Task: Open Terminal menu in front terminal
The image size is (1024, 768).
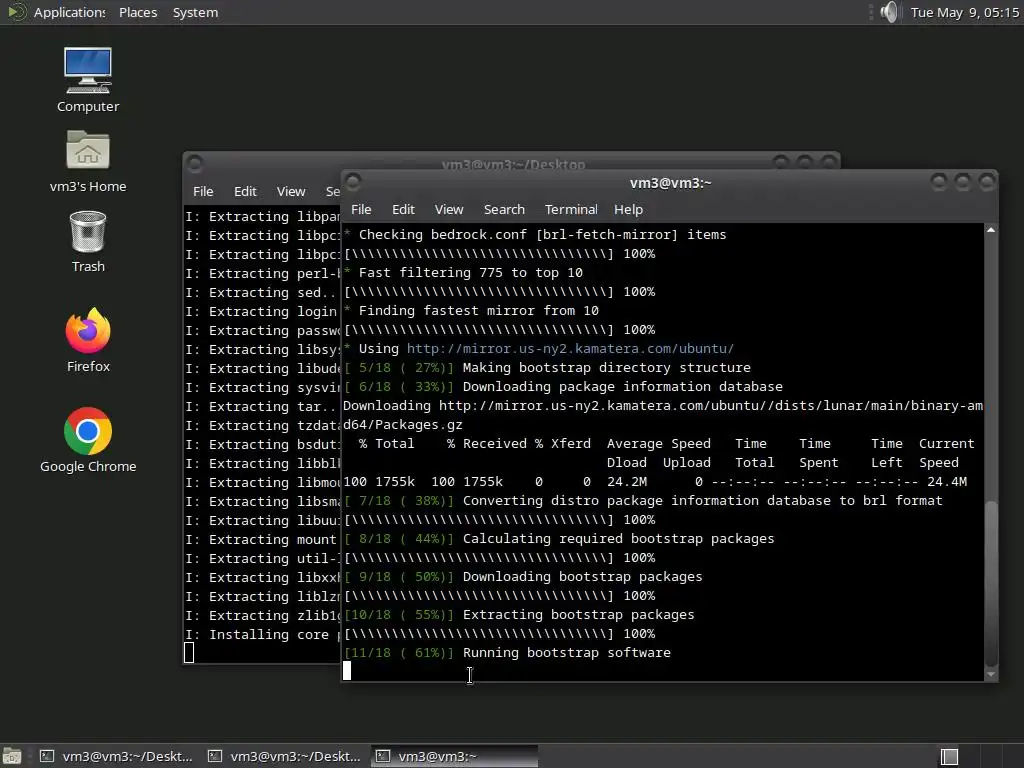Action: click(571, 210)
